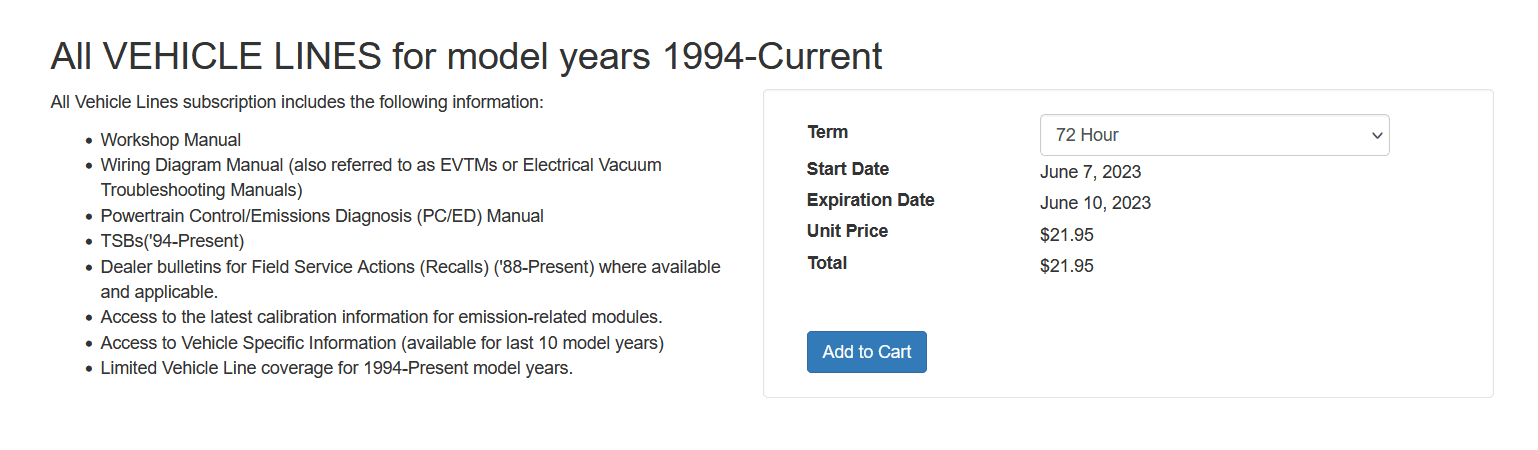Click Access to Vehicle Specific Information item
The image size is (1538, 450).
point(382,343)
